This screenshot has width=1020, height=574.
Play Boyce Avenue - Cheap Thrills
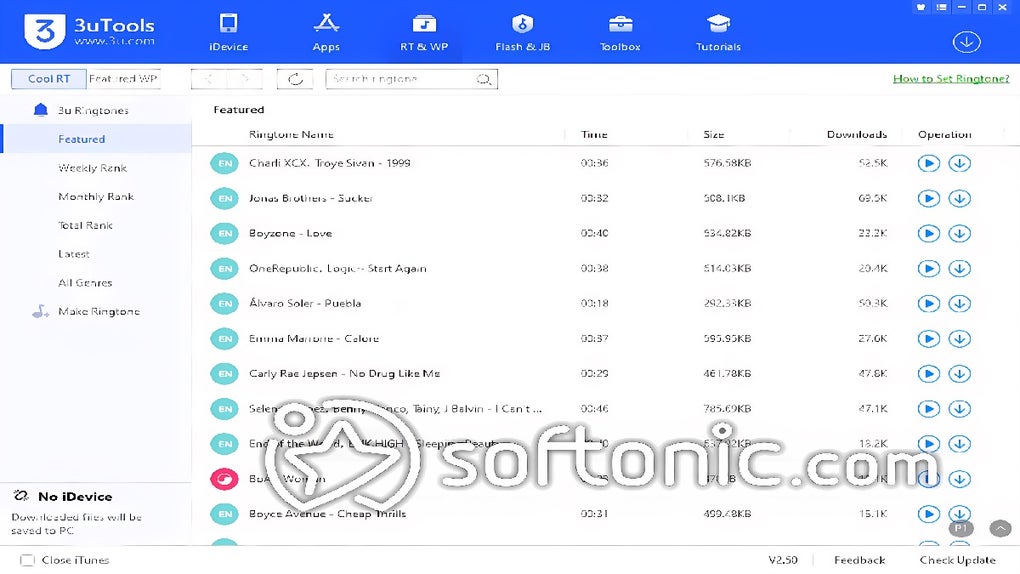(928, 514)
